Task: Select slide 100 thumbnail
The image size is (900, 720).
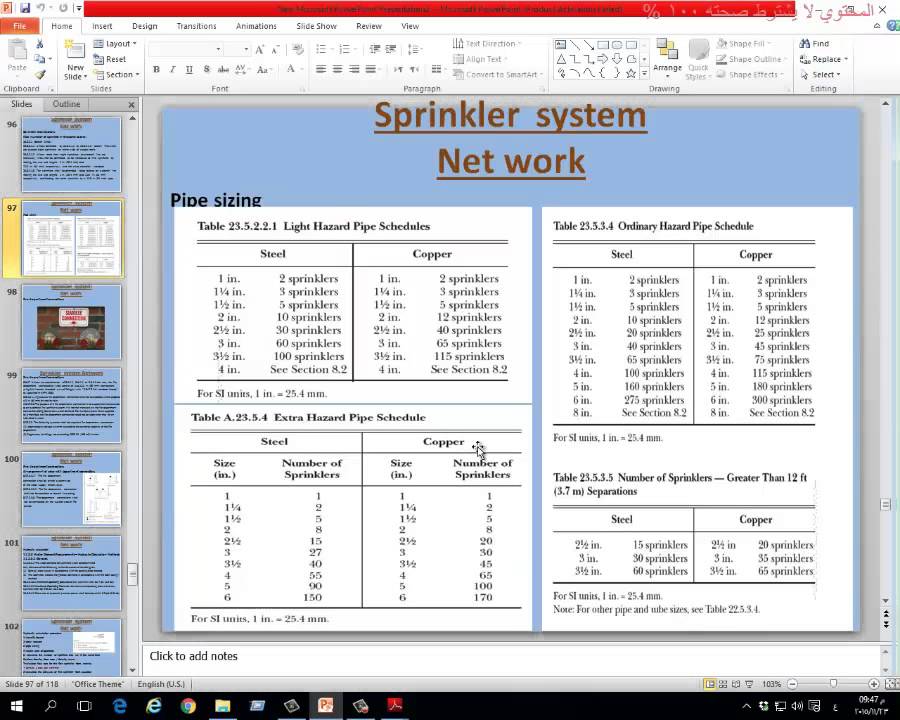Action: click(71, 489)
